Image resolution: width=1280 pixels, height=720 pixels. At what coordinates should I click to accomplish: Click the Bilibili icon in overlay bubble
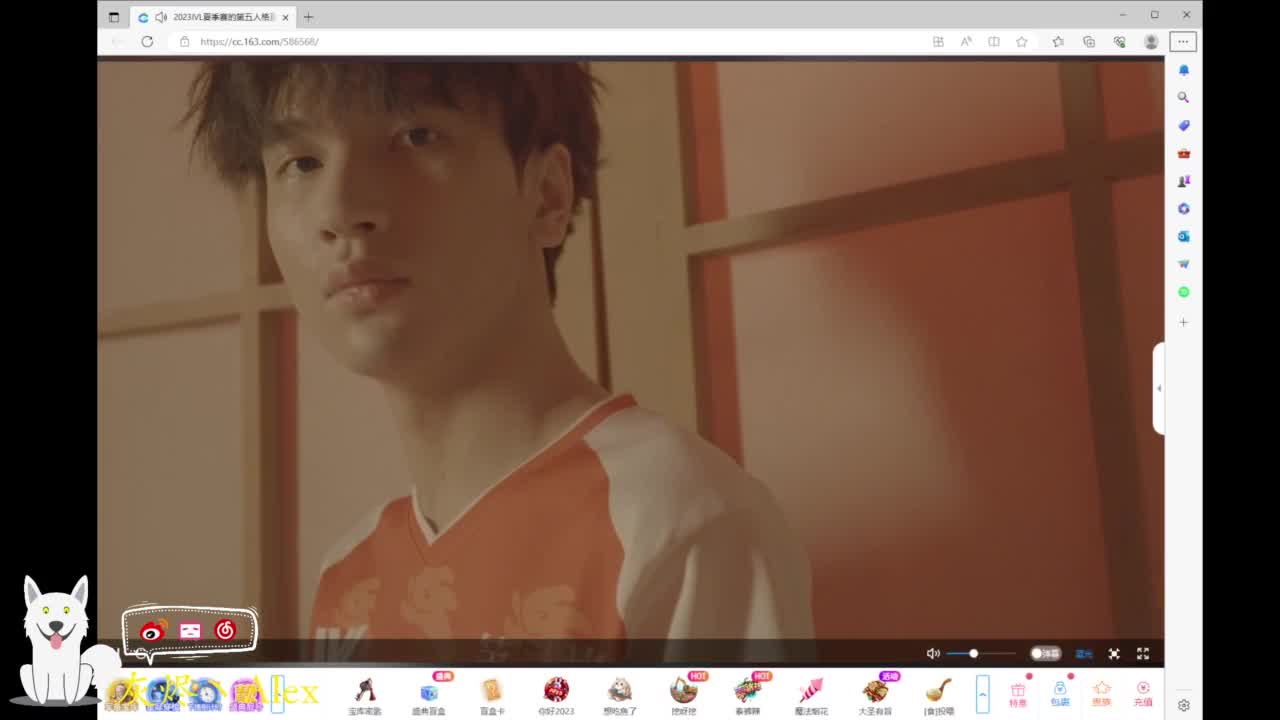pos(190,630)
